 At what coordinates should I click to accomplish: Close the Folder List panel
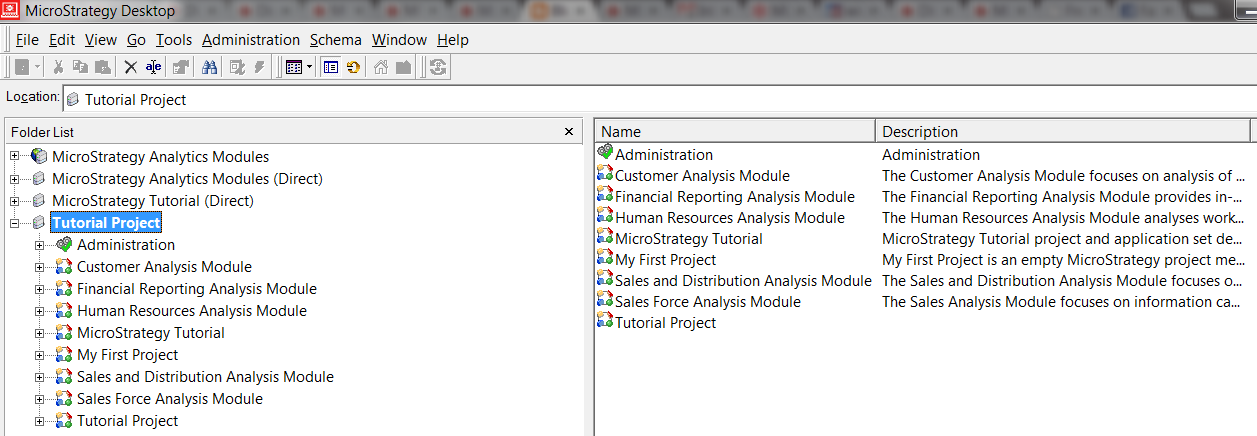[x=569, y=132]
